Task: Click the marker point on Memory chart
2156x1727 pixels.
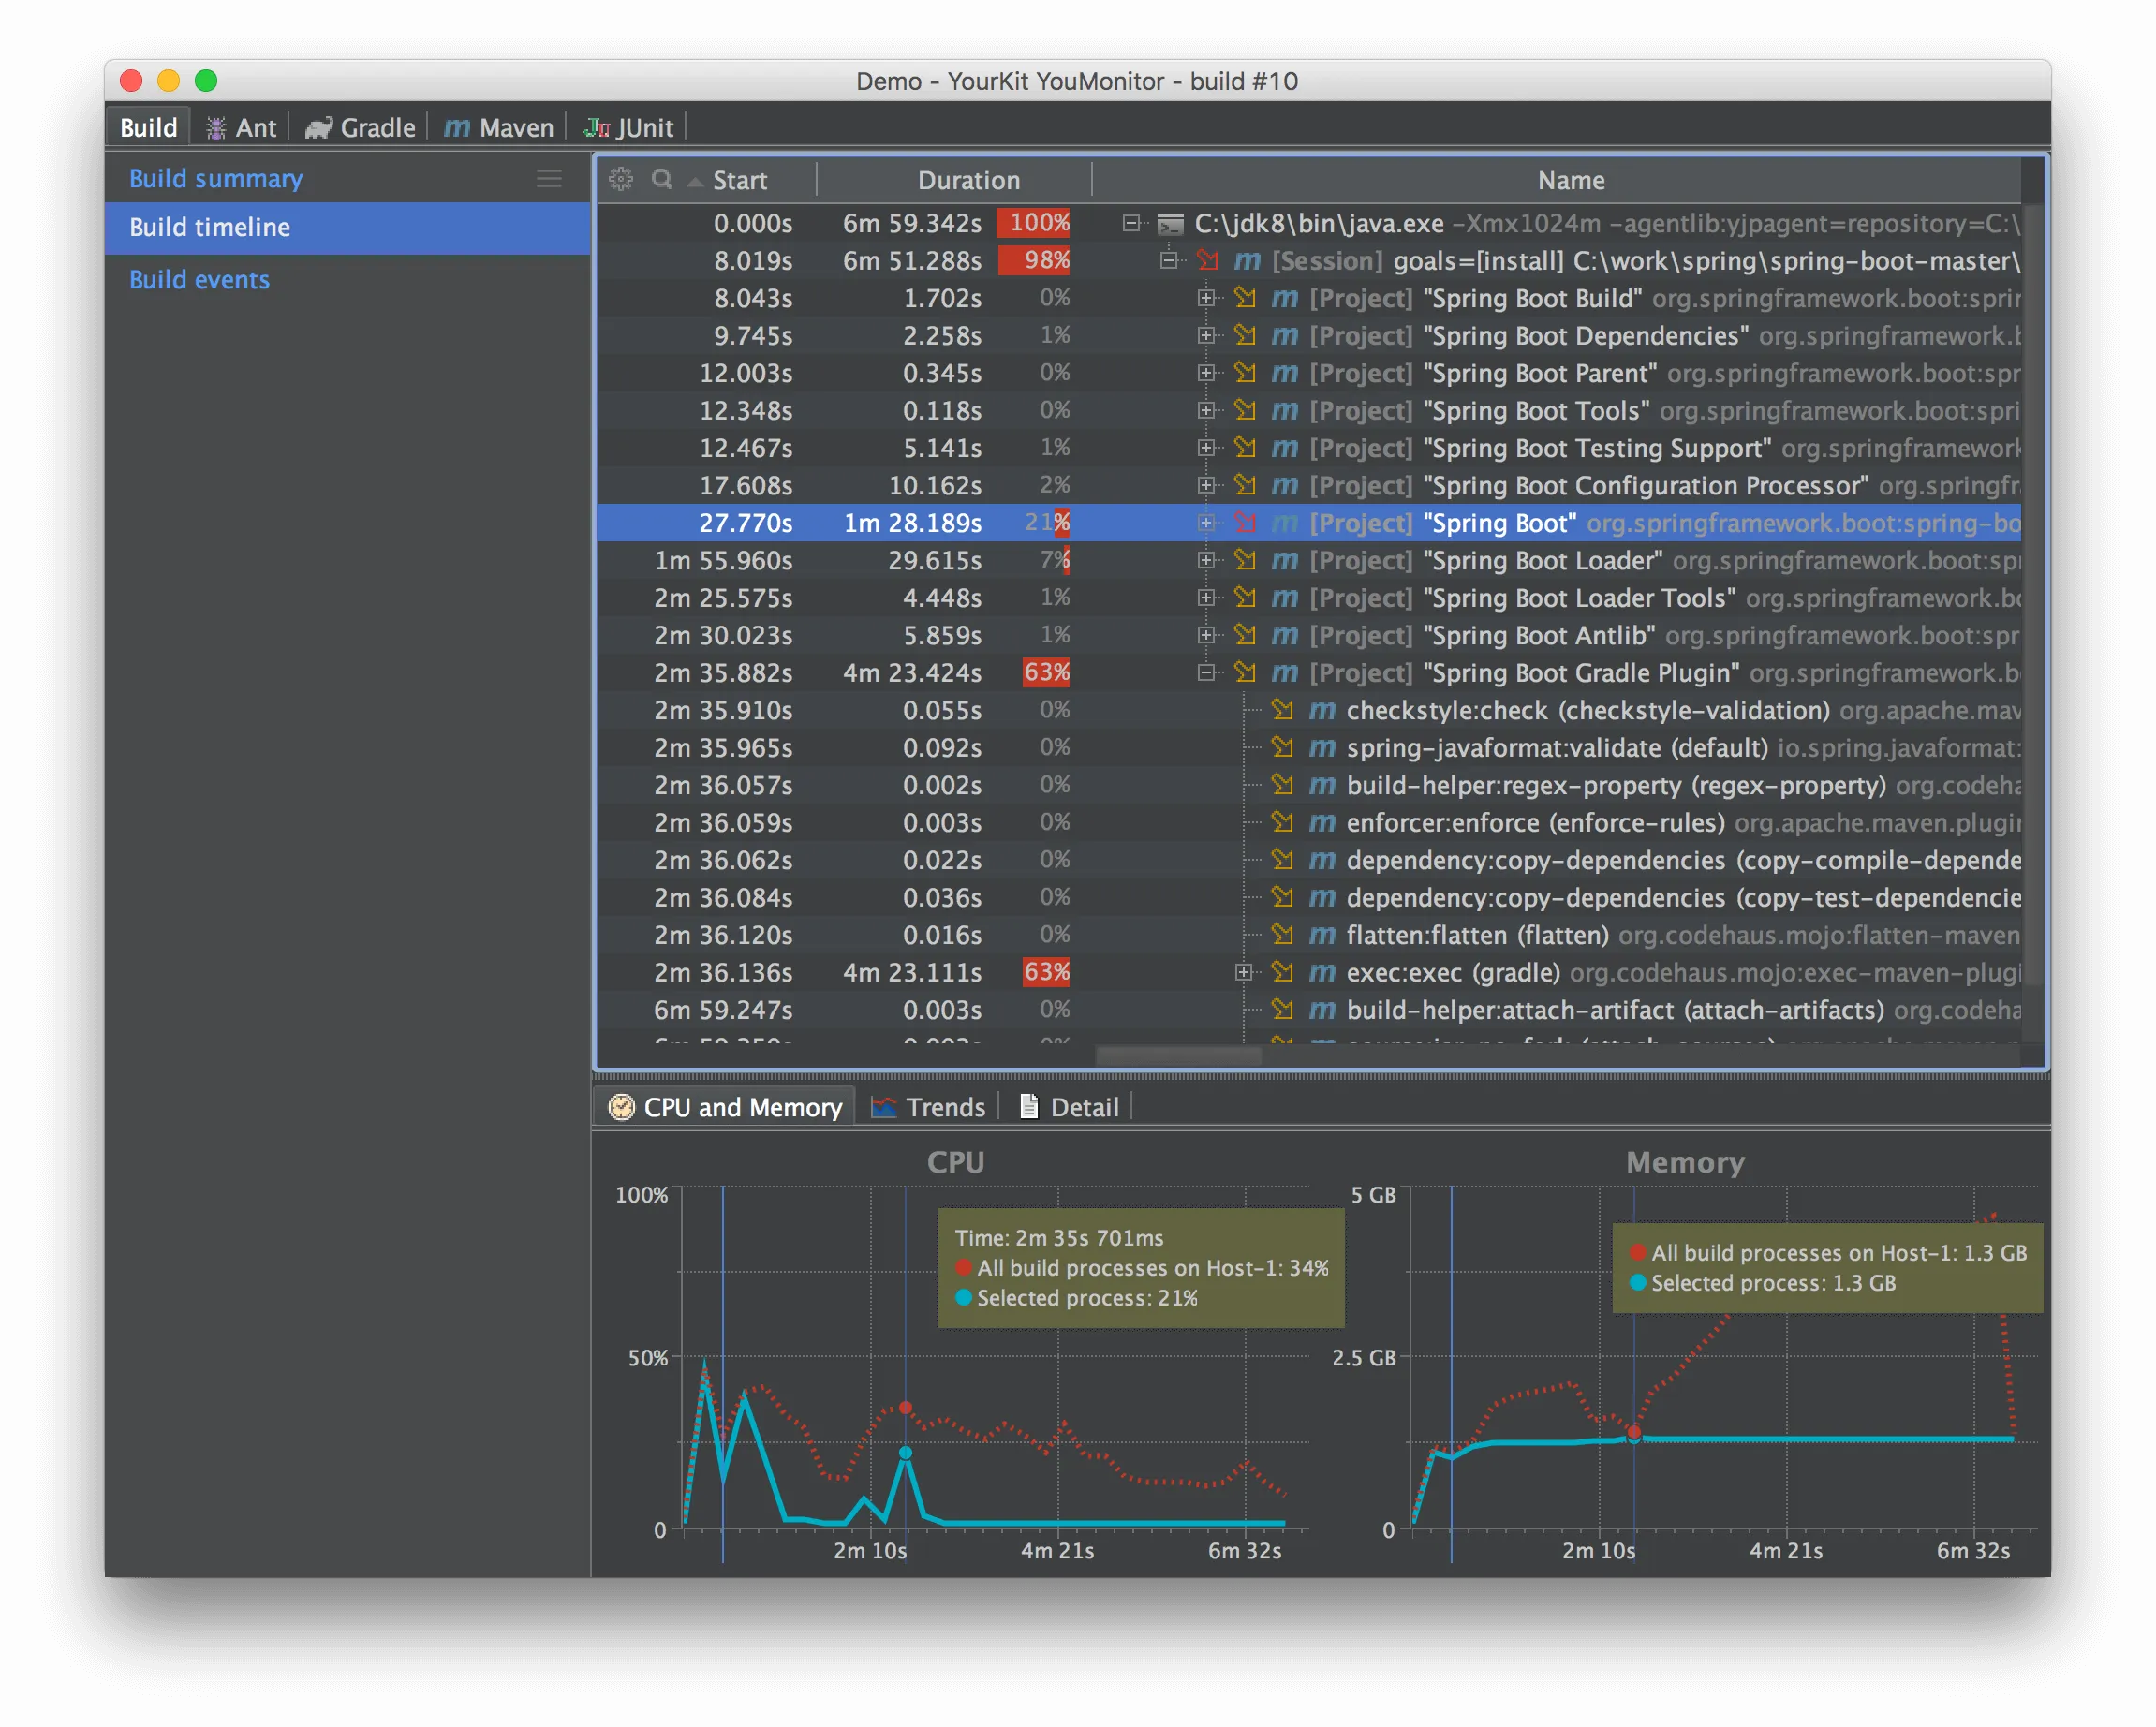Action: pyautogui.click(x=1633, y=1434)
